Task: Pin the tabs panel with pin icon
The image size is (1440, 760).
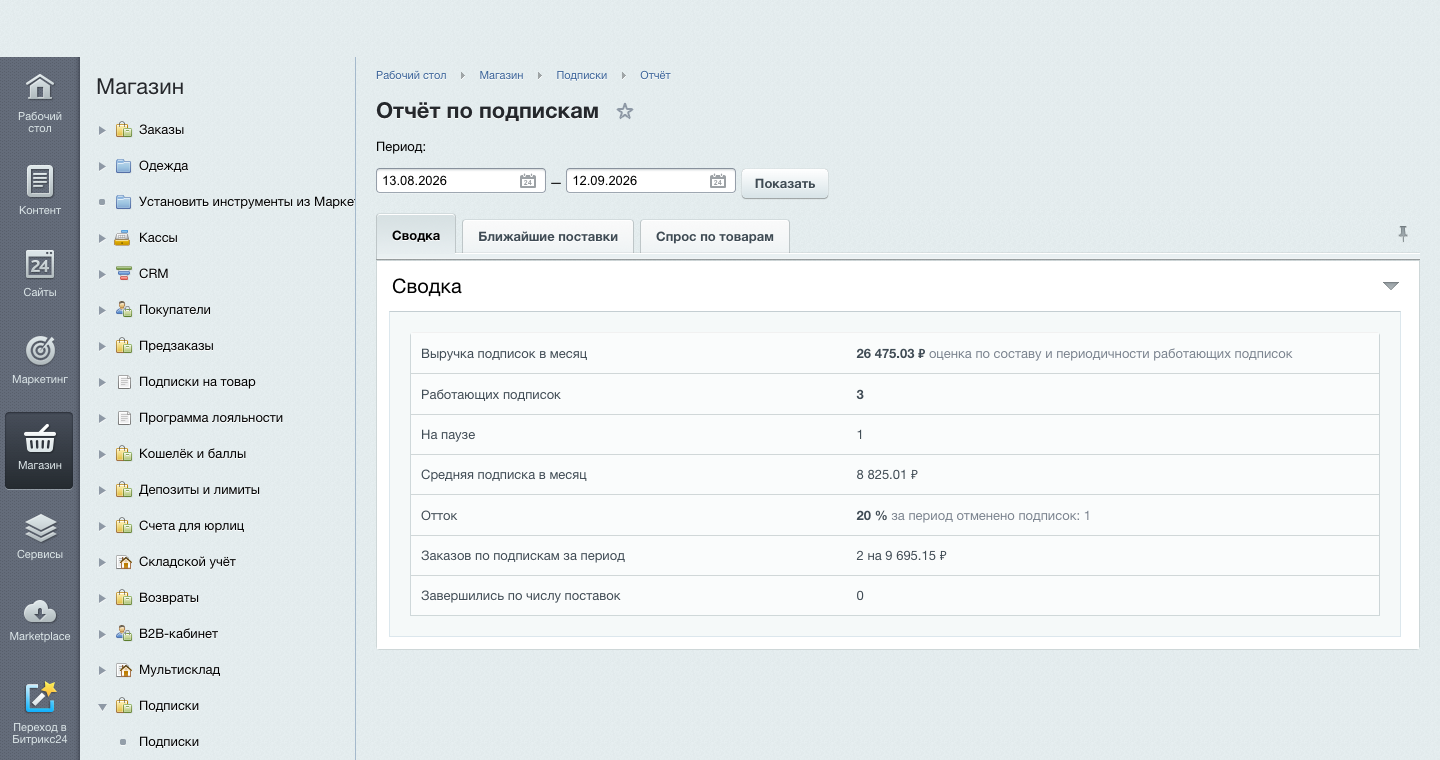Action: point(1403,234)
